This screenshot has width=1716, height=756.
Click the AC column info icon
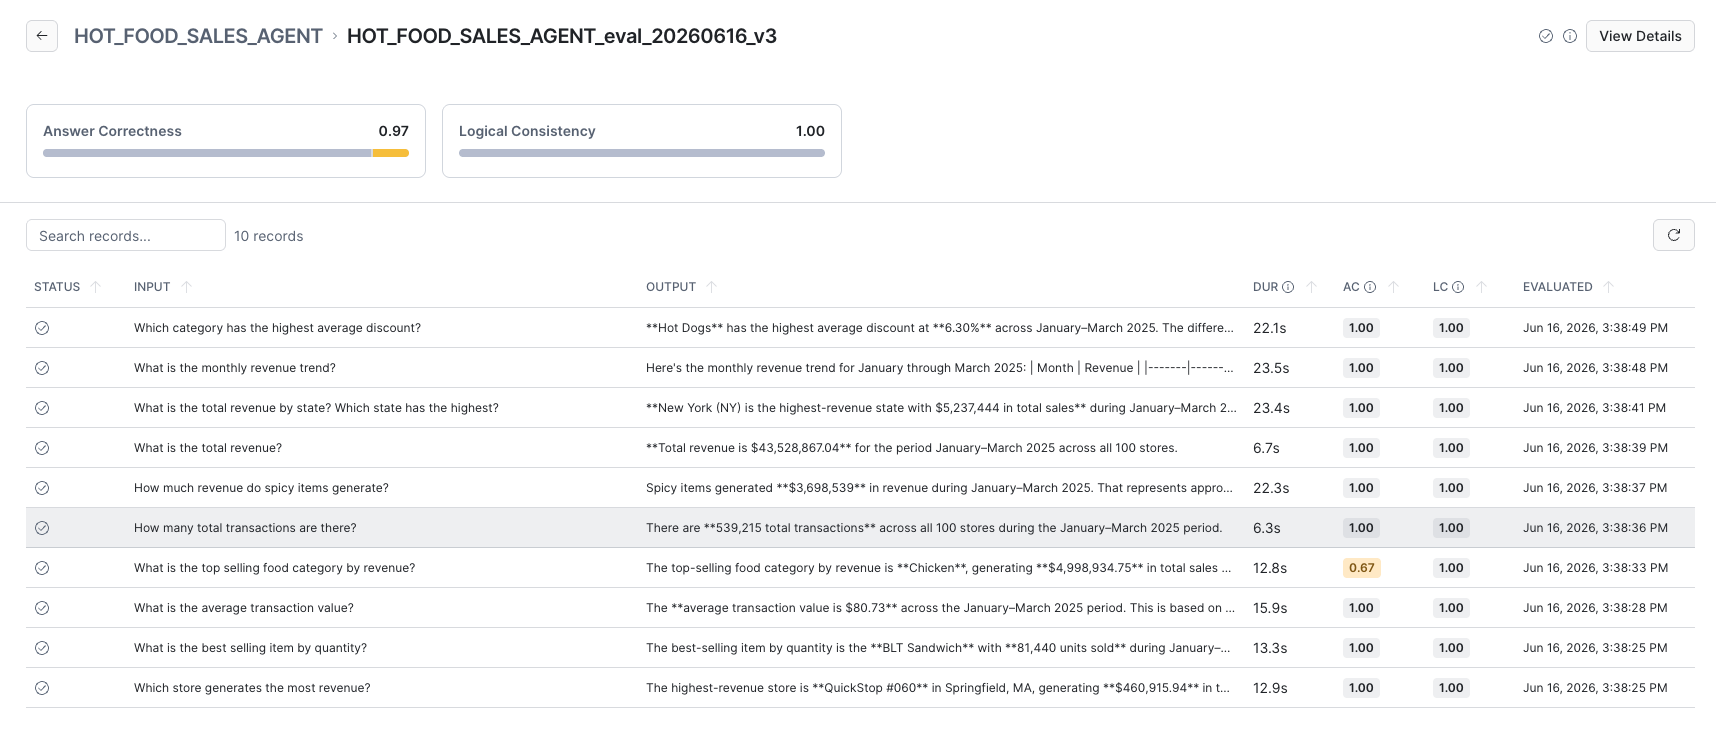click(1370, 287)
